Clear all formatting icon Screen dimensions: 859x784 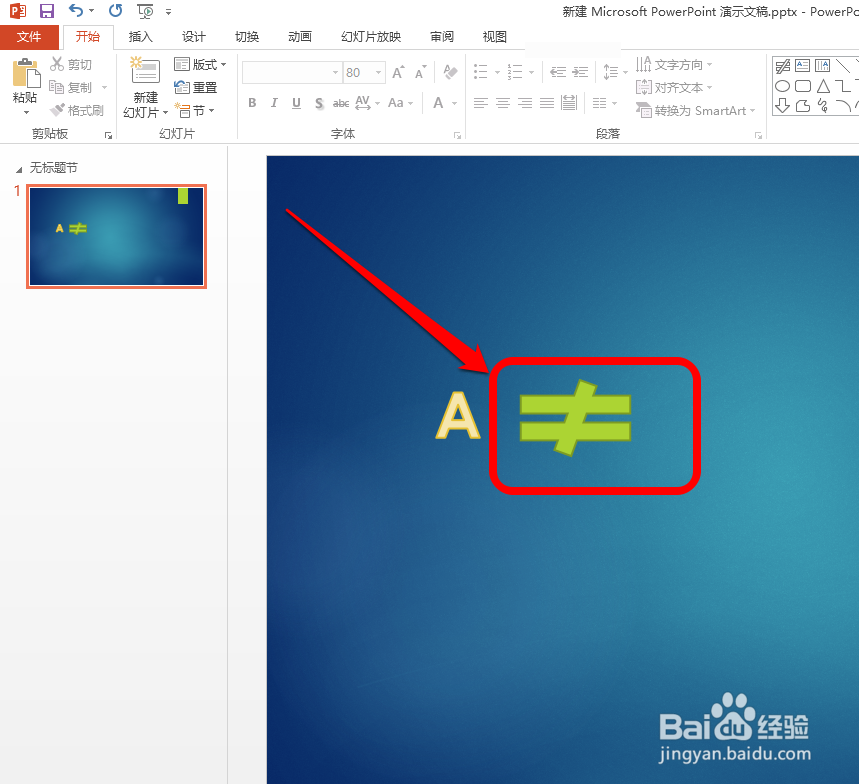450,72
